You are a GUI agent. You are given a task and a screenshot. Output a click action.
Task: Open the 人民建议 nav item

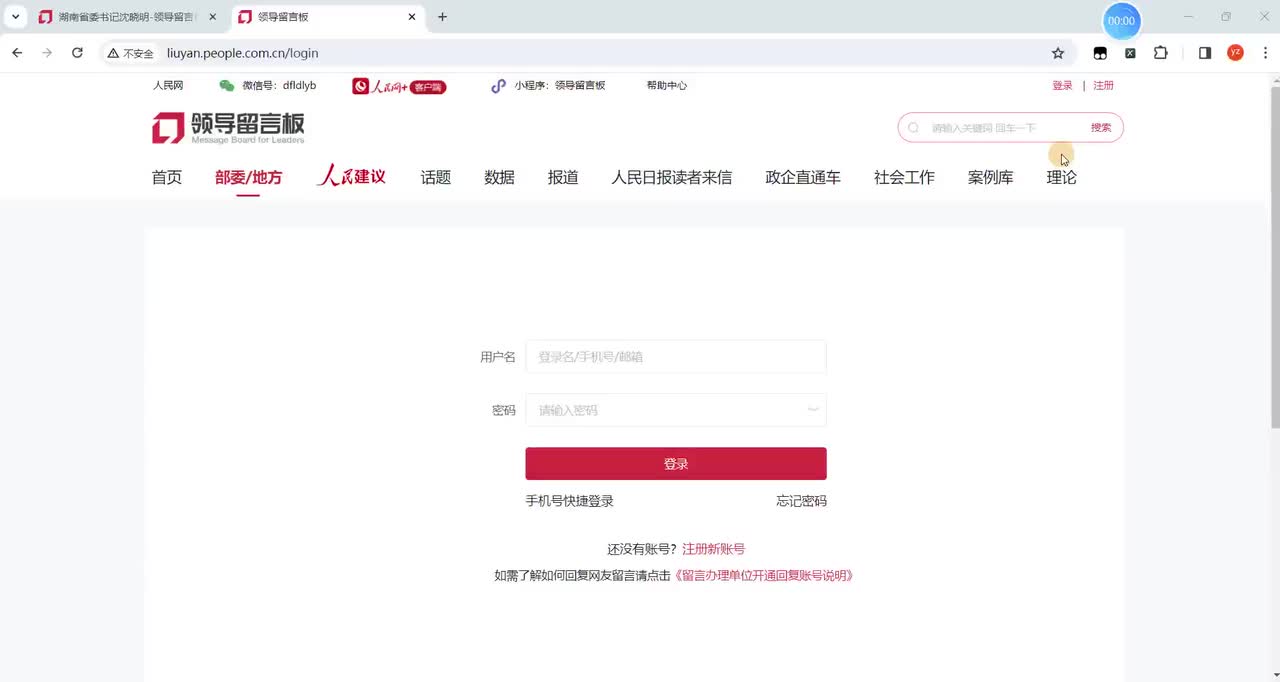click(351, 176)
